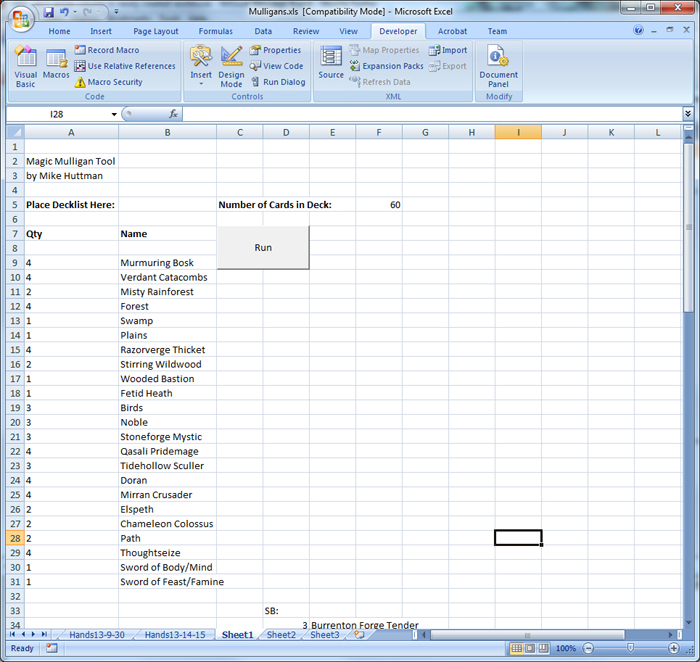Select all cells with corner button

click(x=15, y=132)
